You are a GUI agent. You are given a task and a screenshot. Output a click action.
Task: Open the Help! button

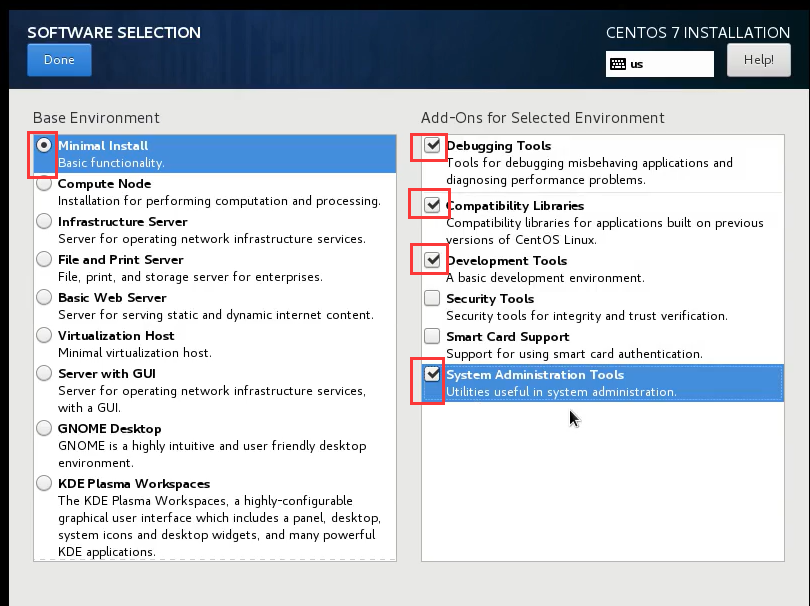[758, 60]
